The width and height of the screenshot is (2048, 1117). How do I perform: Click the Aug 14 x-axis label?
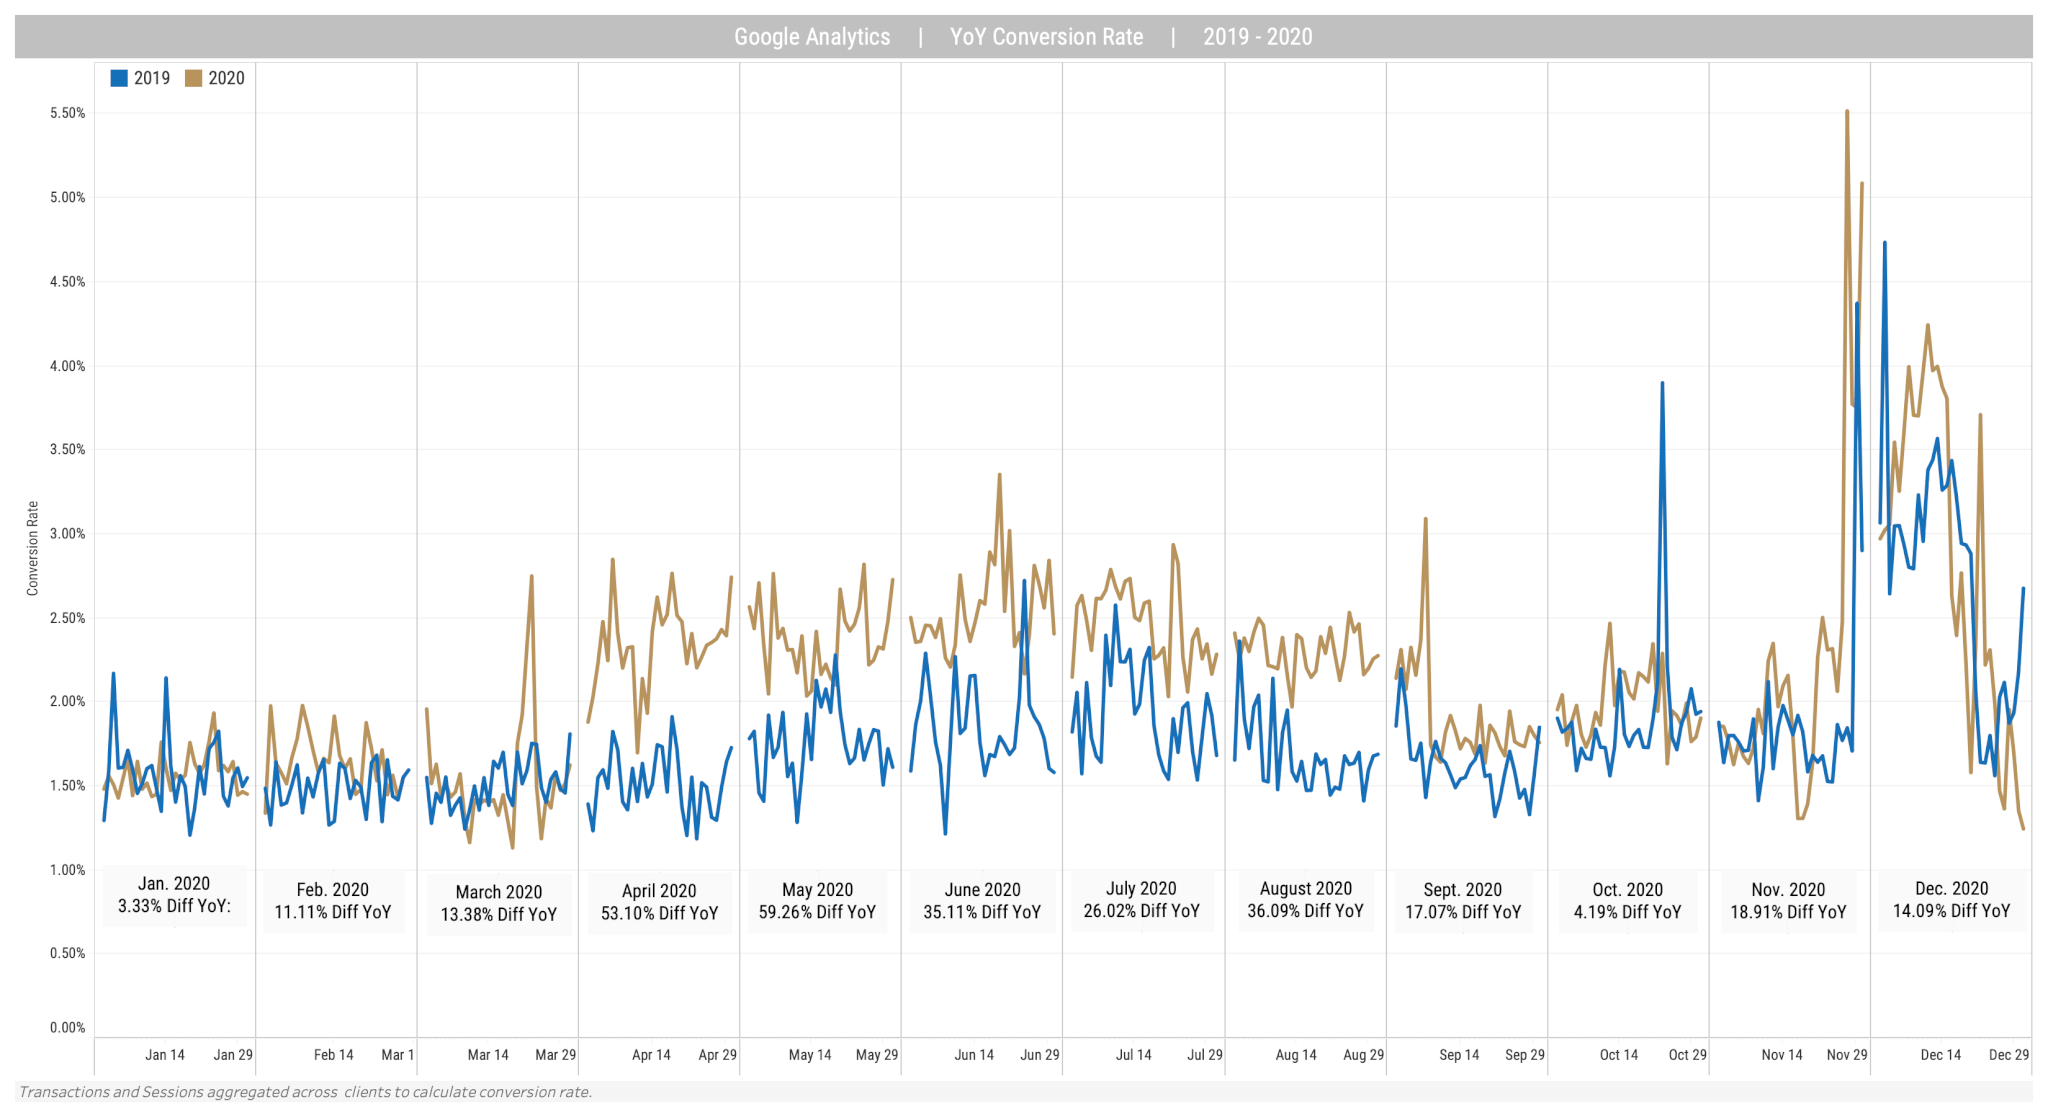point(1296,1055)
